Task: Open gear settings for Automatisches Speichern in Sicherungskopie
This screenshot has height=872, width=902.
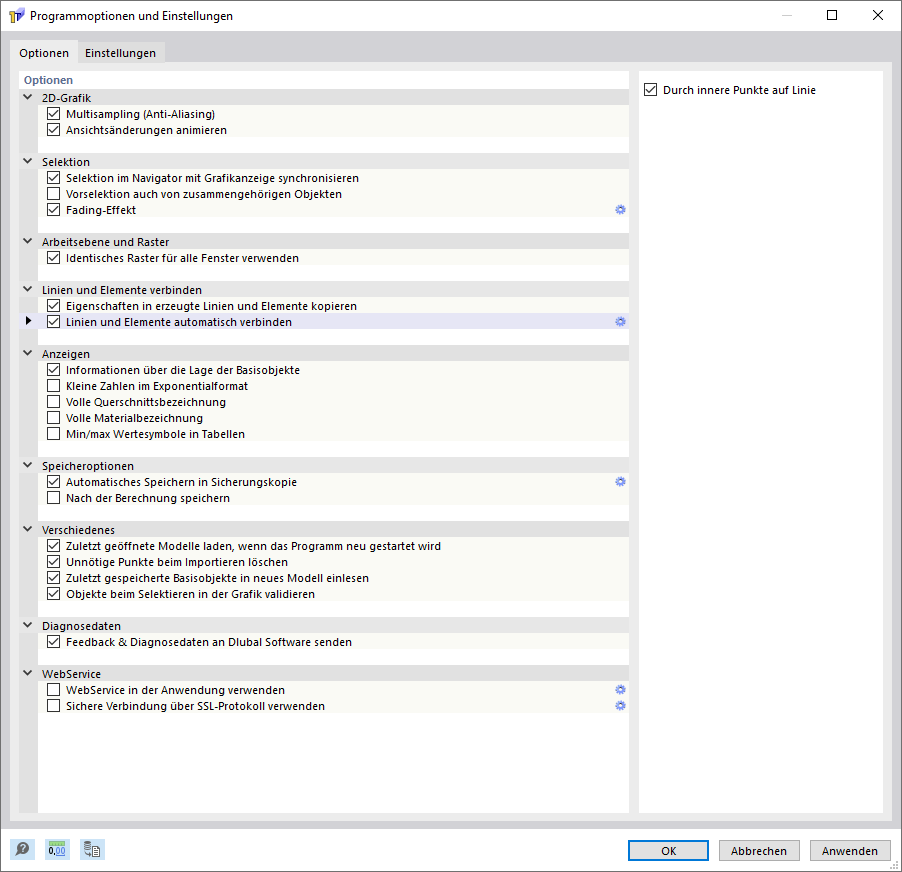Action: click(620, 481)
